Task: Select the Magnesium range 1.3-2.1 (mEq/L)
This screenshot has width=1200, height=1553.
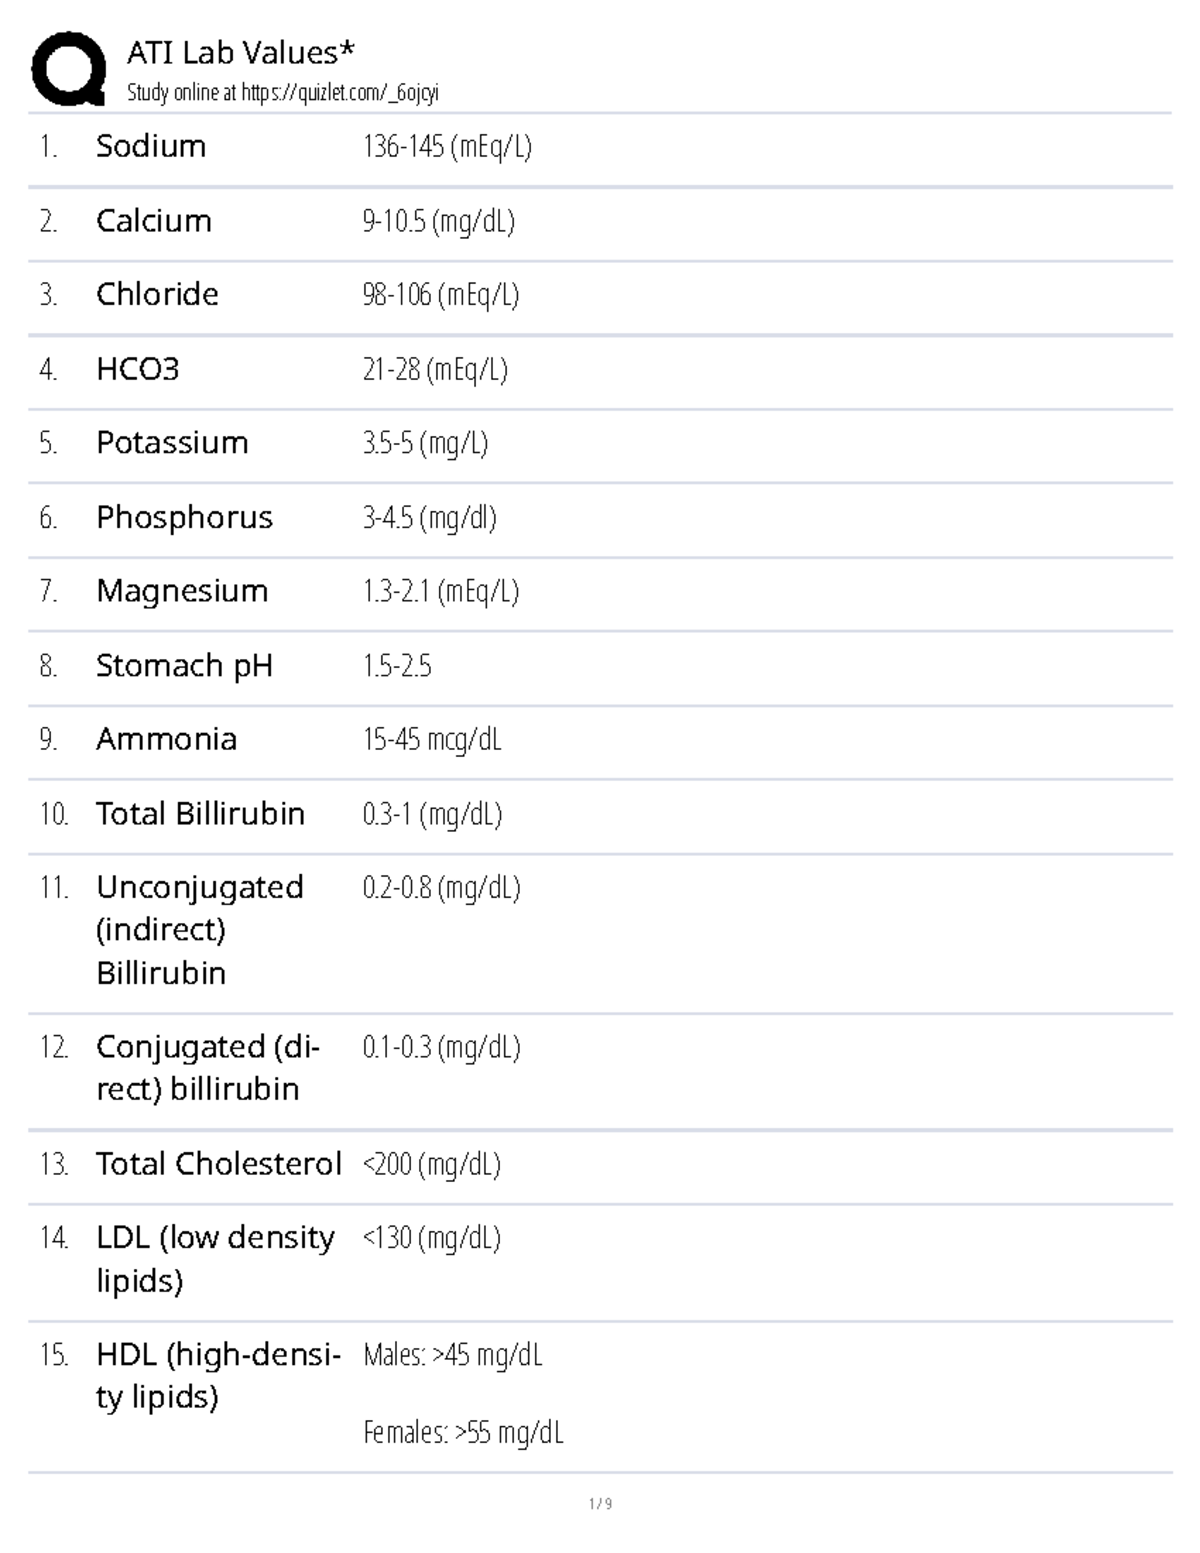Action: coord(441,591)
